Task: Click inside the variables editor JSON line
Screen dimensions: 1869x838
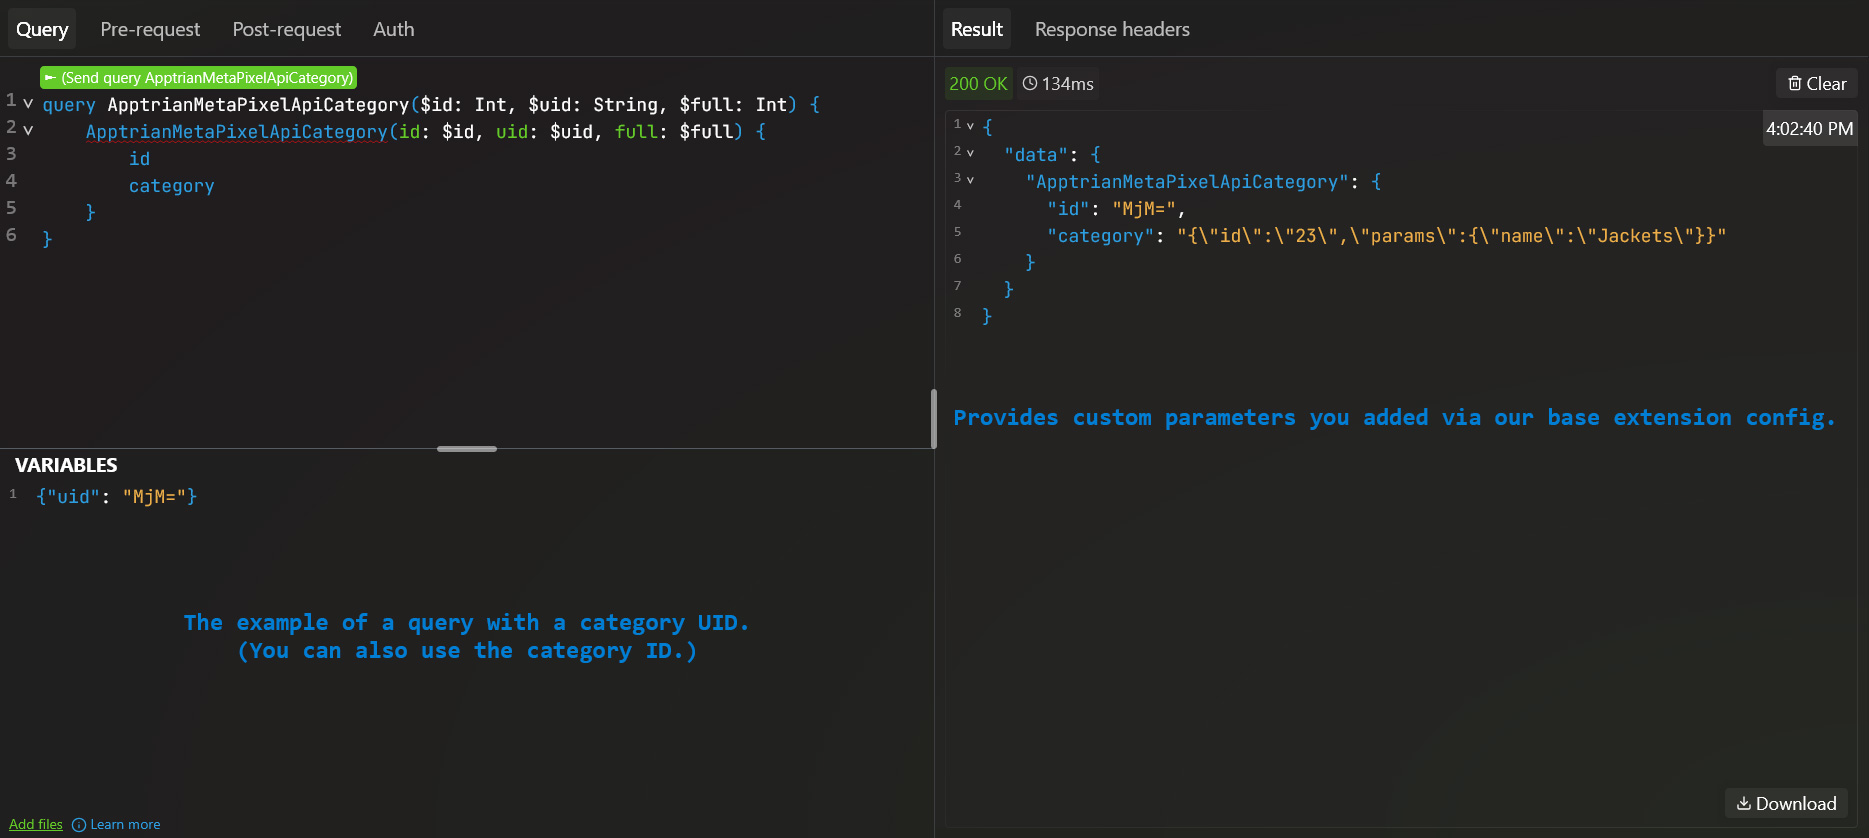Action: [117, 496]
